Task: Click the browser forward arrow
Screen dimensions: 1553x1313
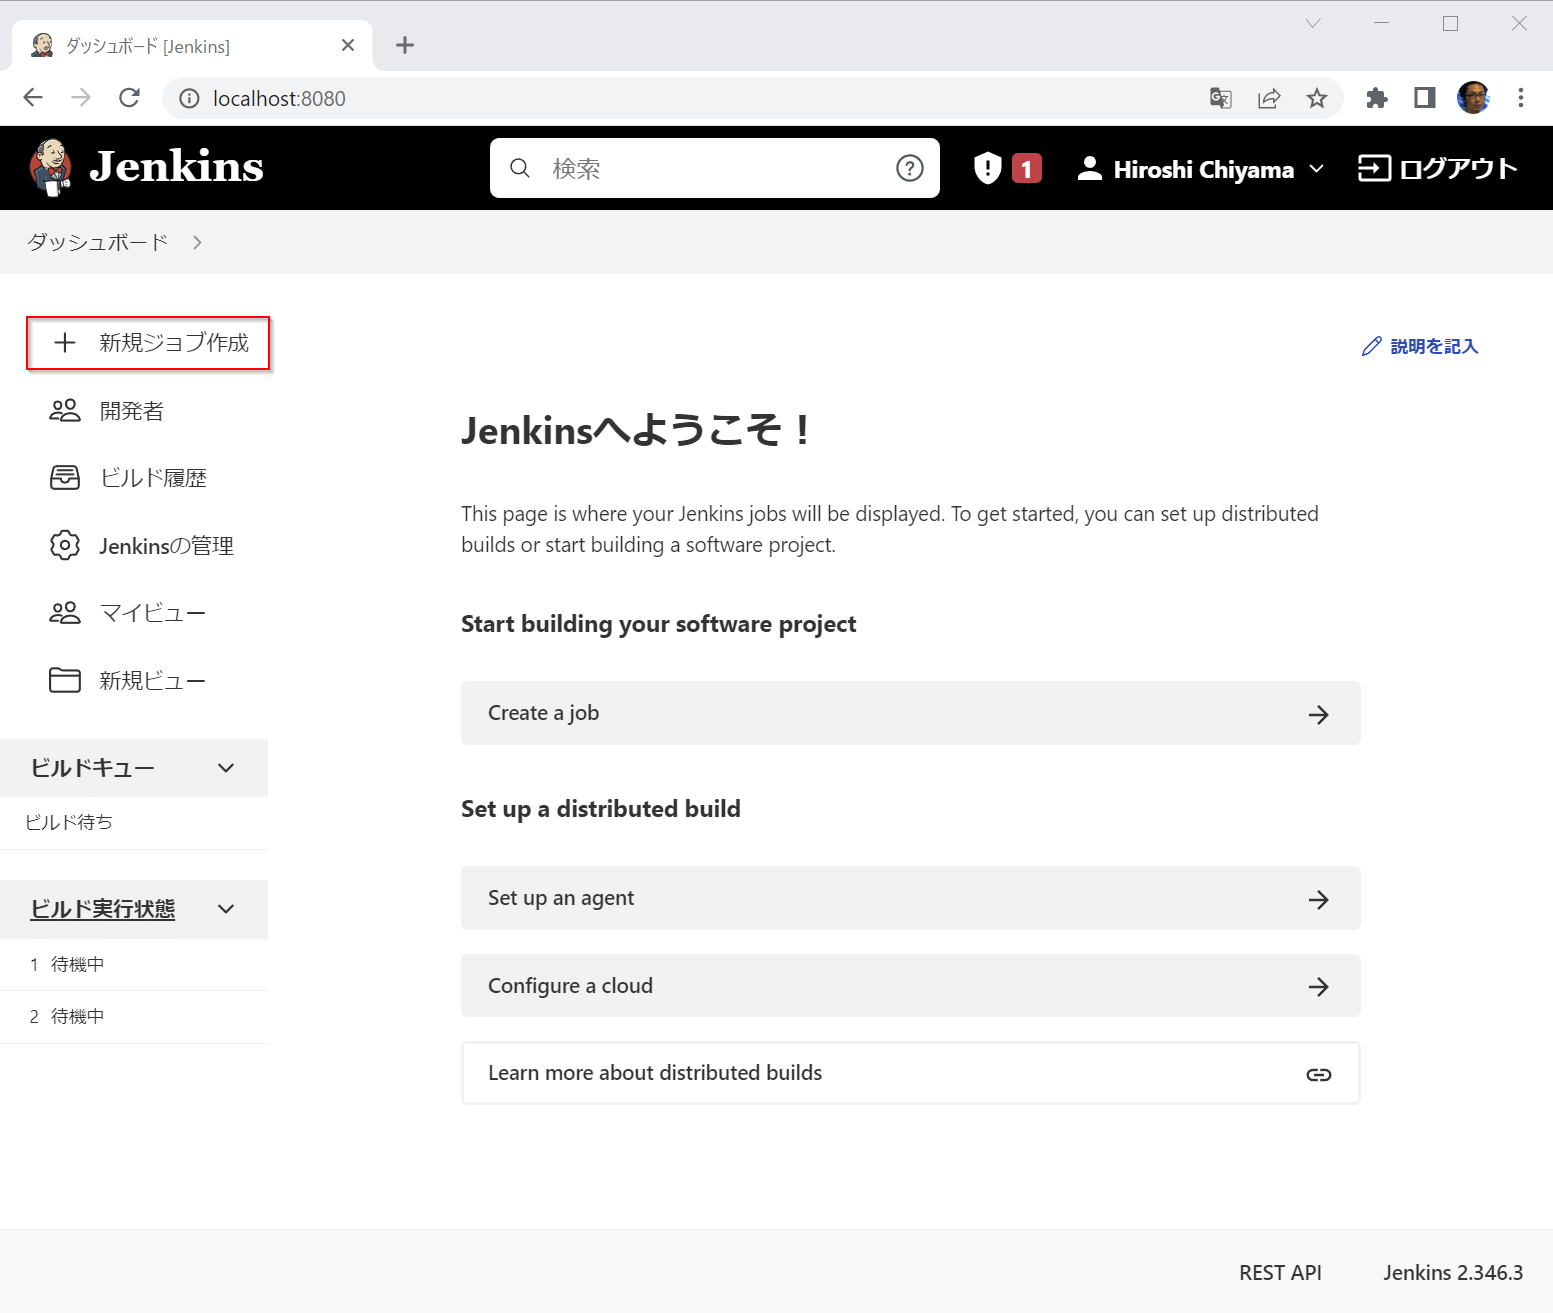Action: click(81, 98)
